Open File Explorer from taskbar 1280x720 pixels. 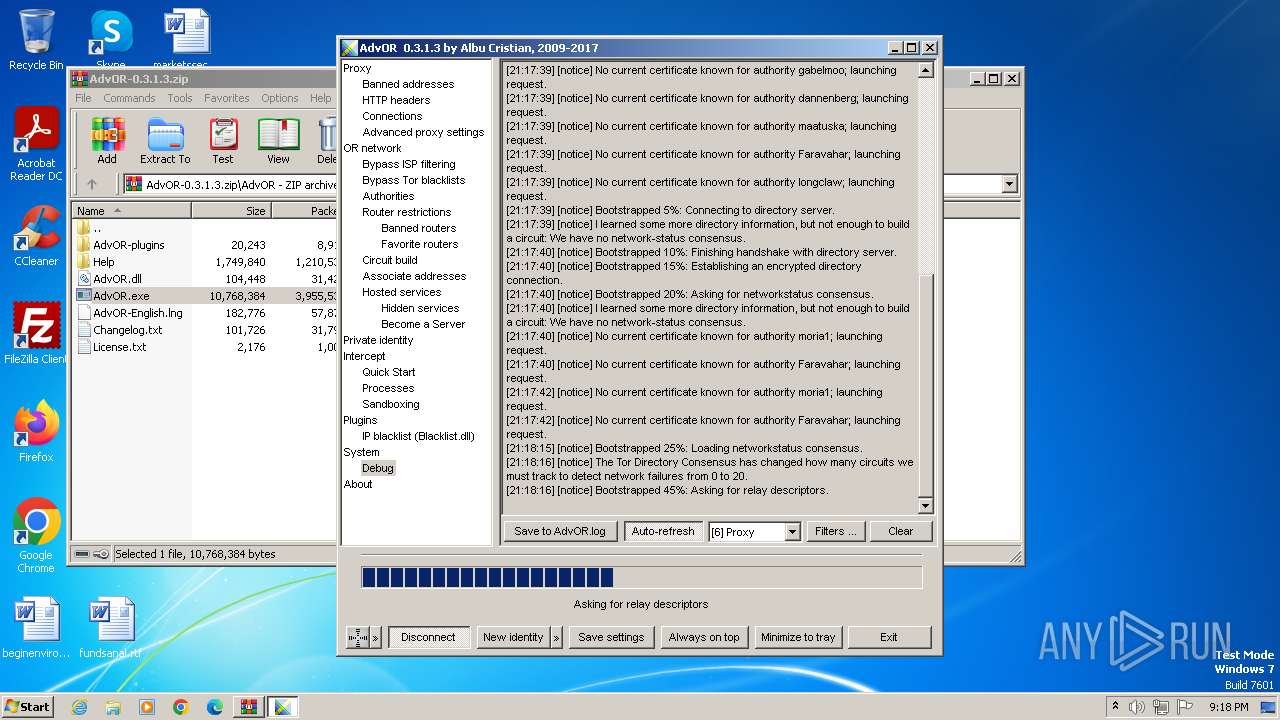(113, 707)
